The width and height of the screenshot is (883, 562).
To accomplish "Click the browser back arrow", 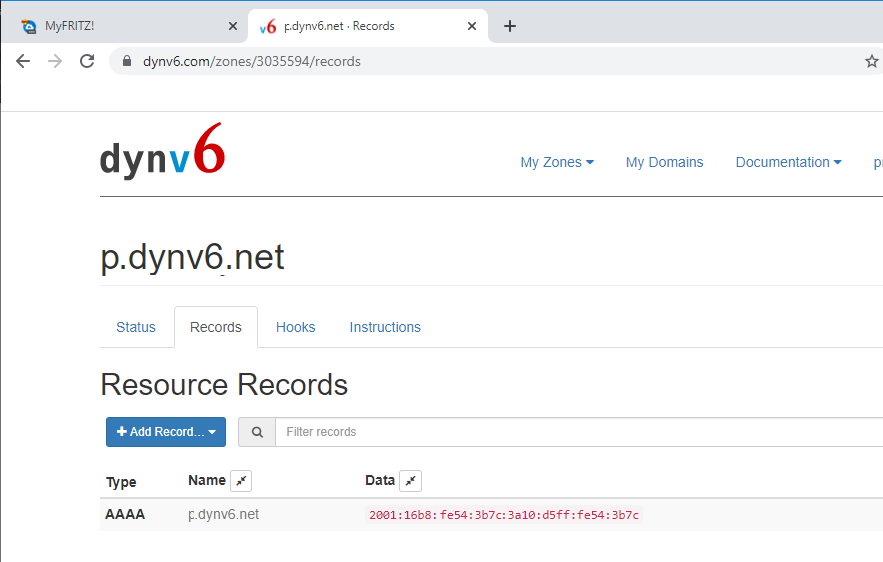I will point(23,61).
